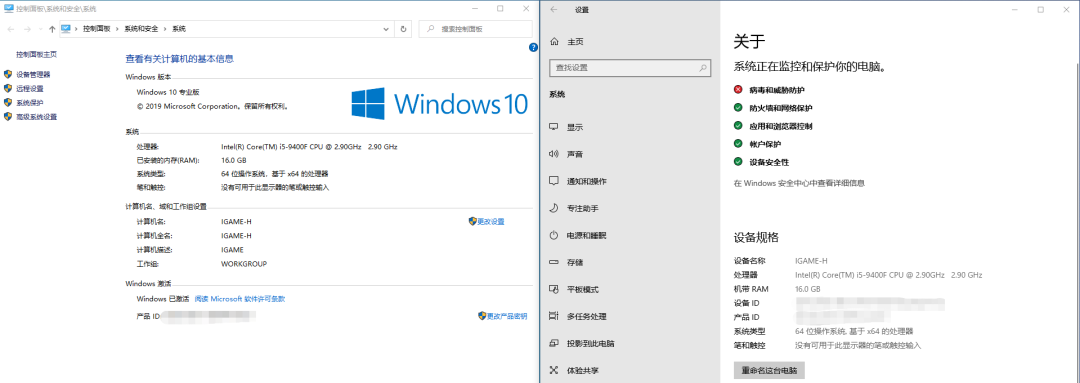
Task: Click red status icon for 病毒和威胁防护
Action: pyautogui.click(x=738, y=90)
